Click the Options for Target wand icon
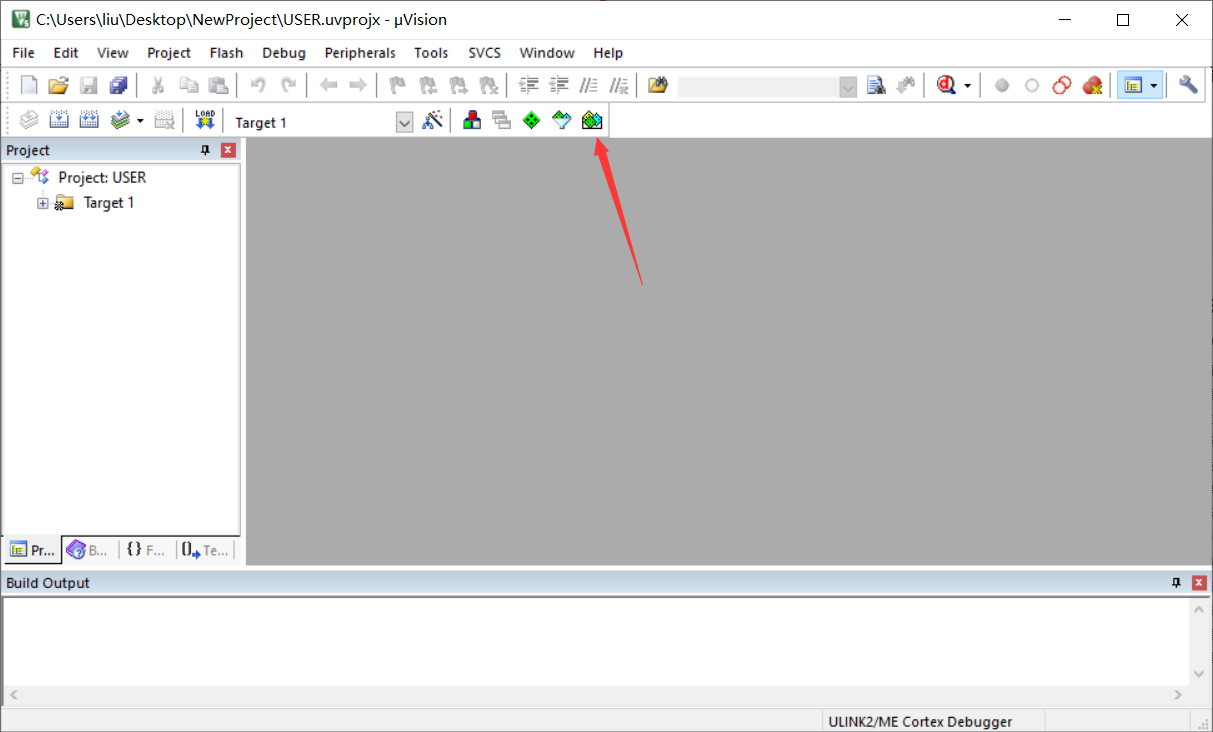1213x732 pixels. tap(433, 120)
